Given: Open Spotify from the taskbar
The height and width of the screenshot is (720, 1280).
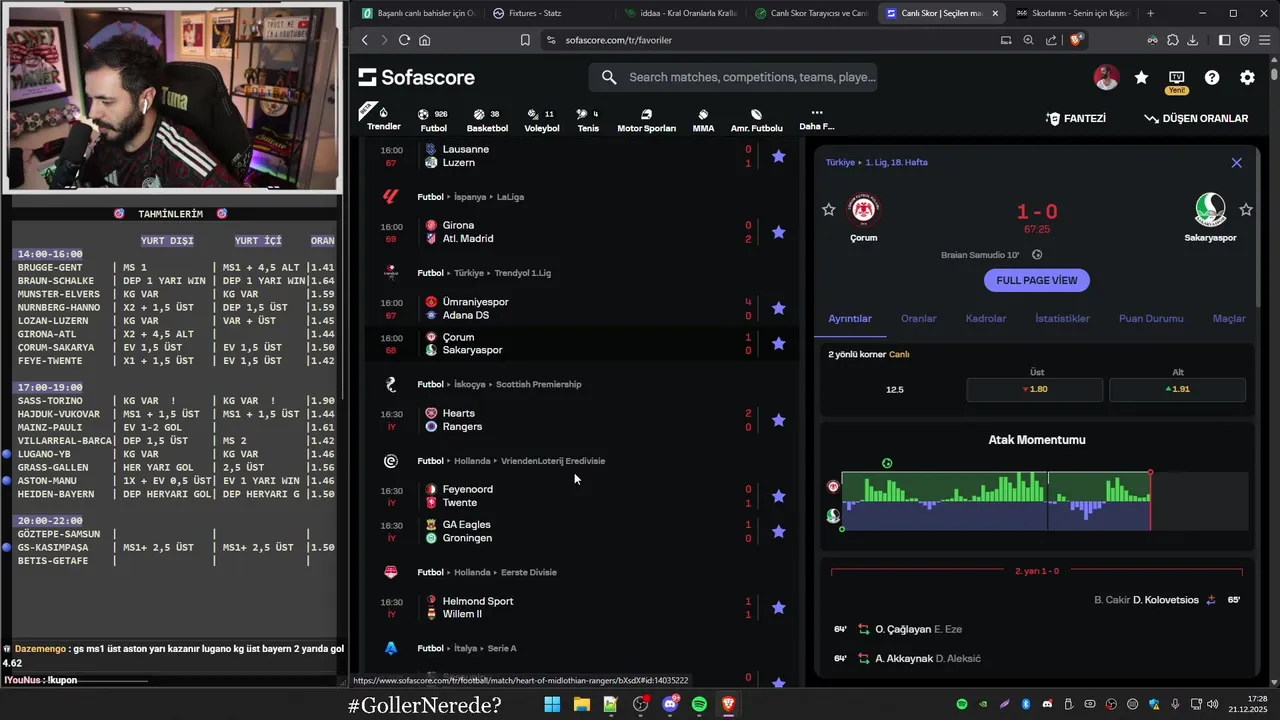Looking at the screenshot, I should (699, 705).
